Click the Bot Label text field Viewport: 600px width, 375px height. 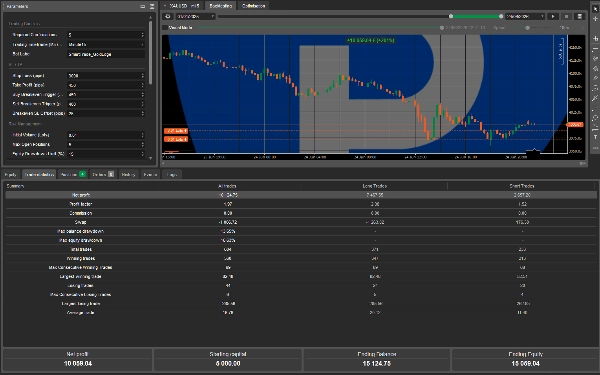pyautogui.click(x=106, y=54)
